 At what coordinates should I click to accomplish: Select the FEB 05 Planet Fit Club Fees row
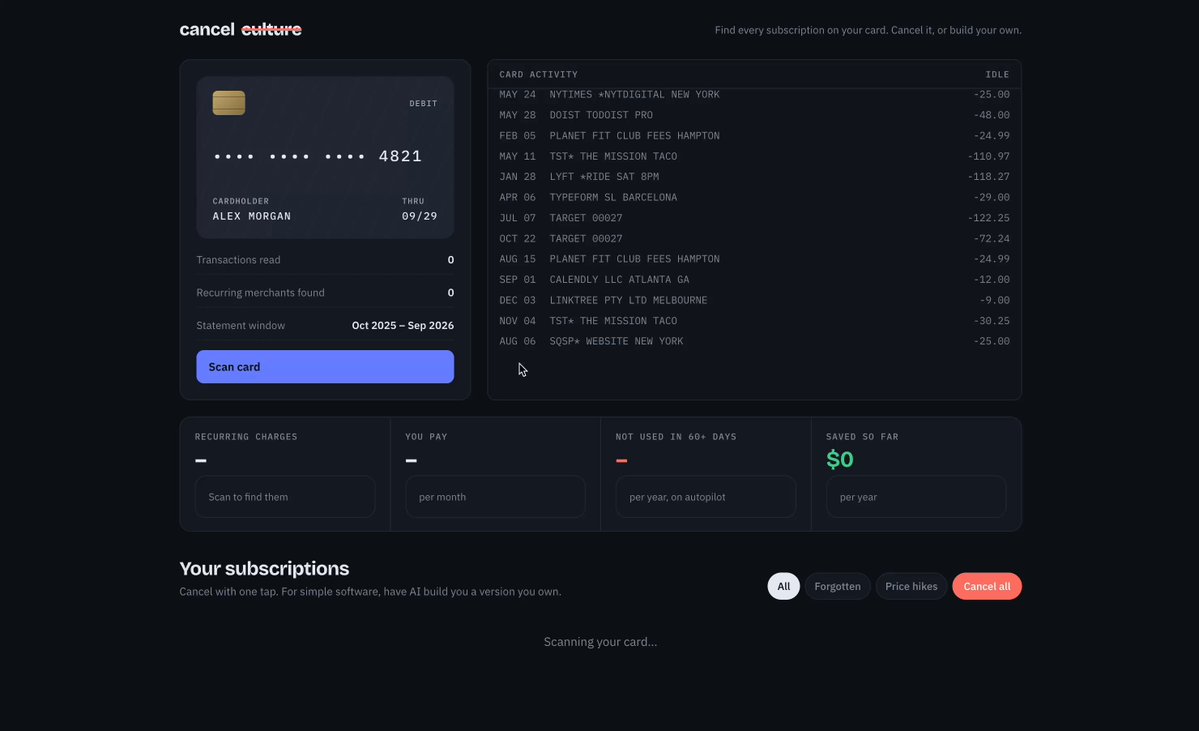click(x=754, y=136)
